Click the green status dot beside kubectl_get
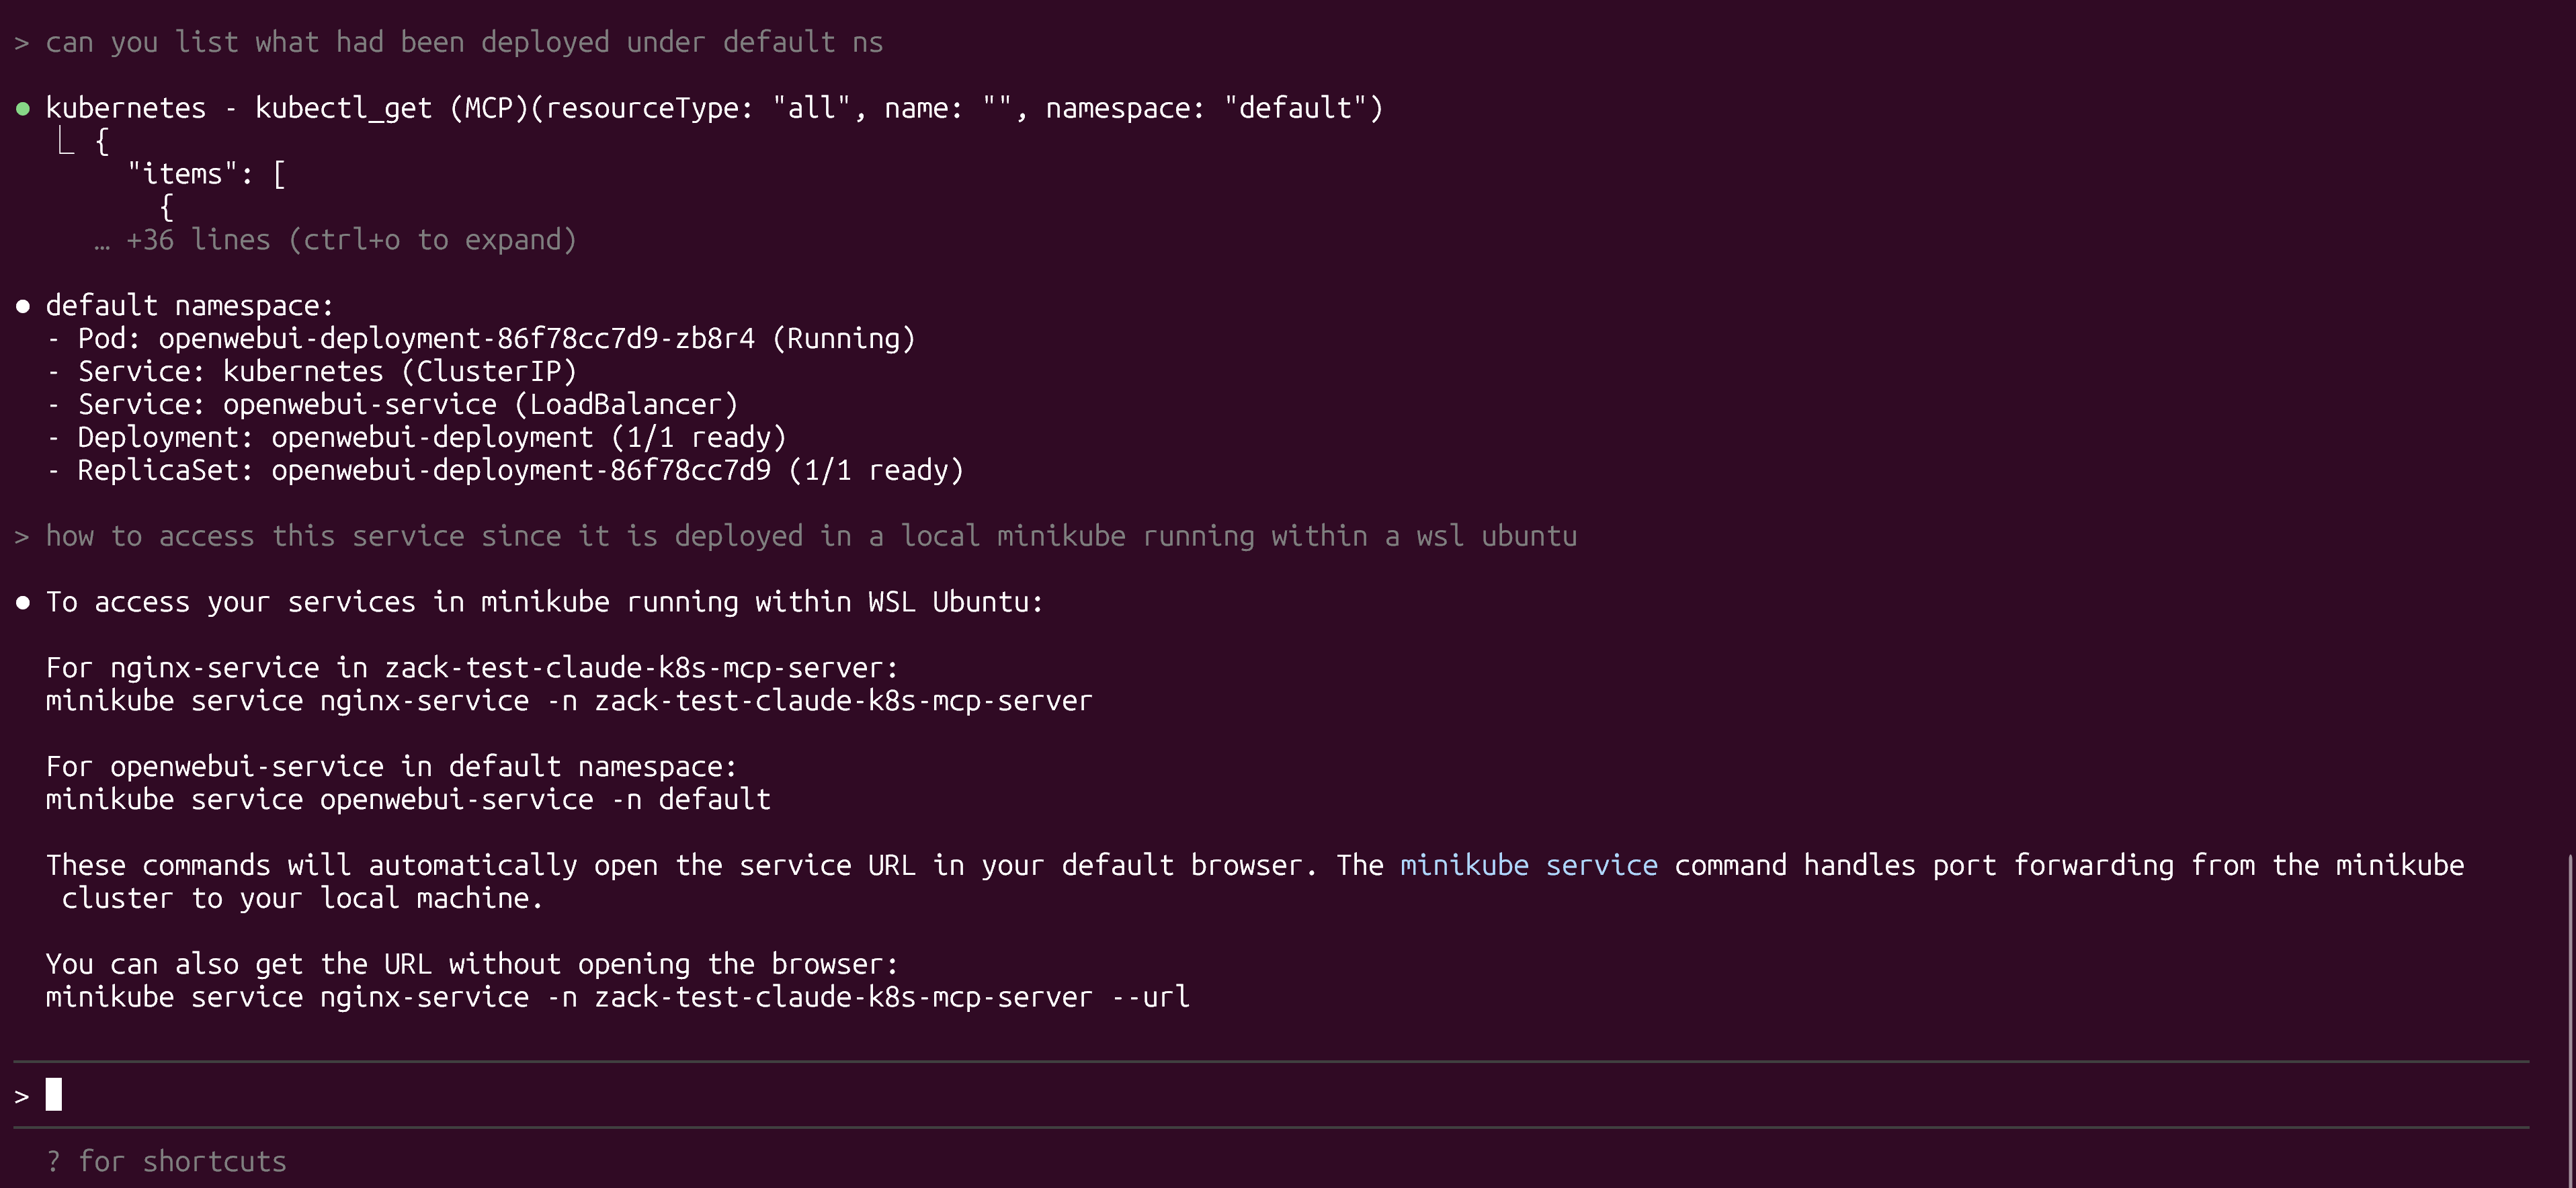 pyautogui.click(x=23, y=108)
